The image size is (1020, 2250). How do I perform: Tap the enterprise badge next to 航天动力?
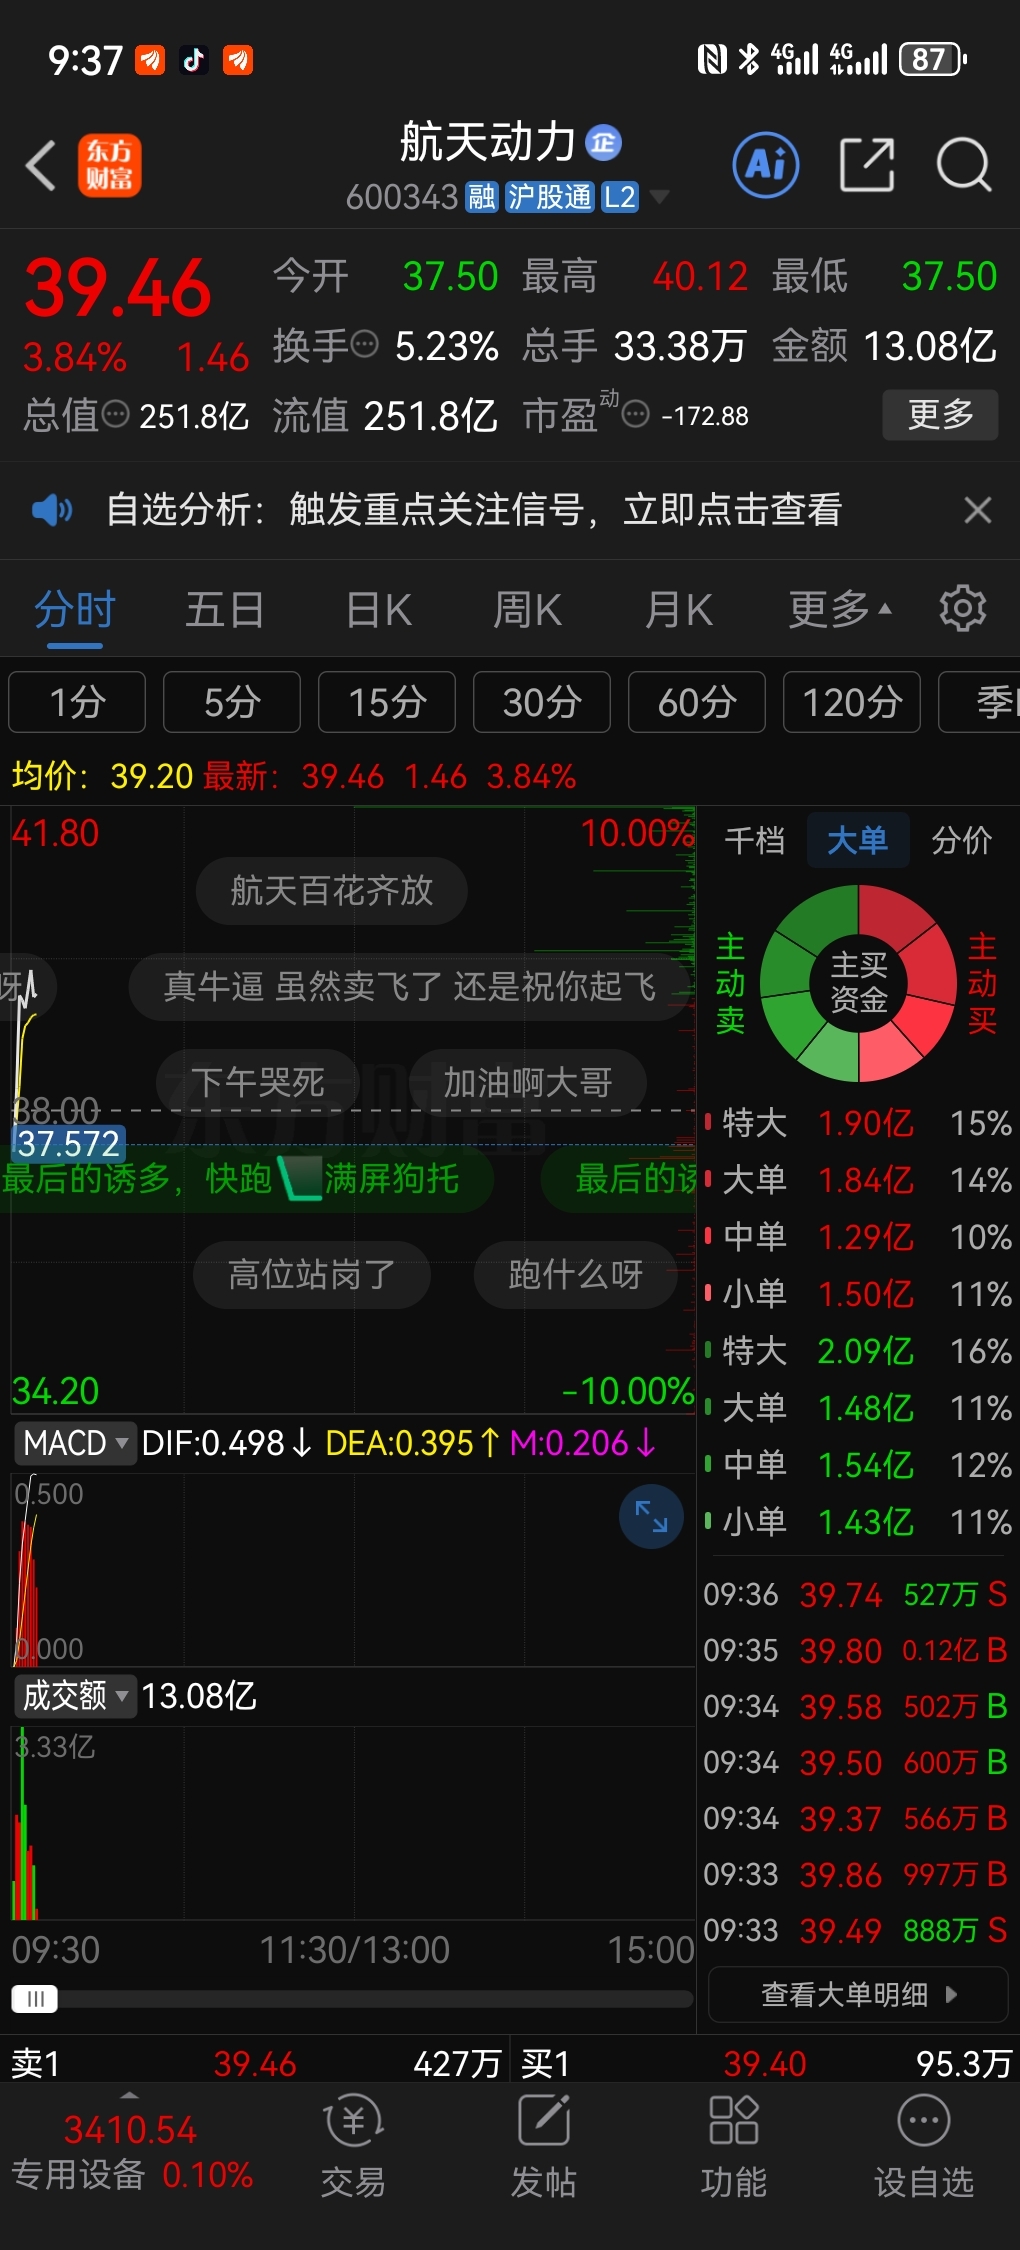[603, 143]
